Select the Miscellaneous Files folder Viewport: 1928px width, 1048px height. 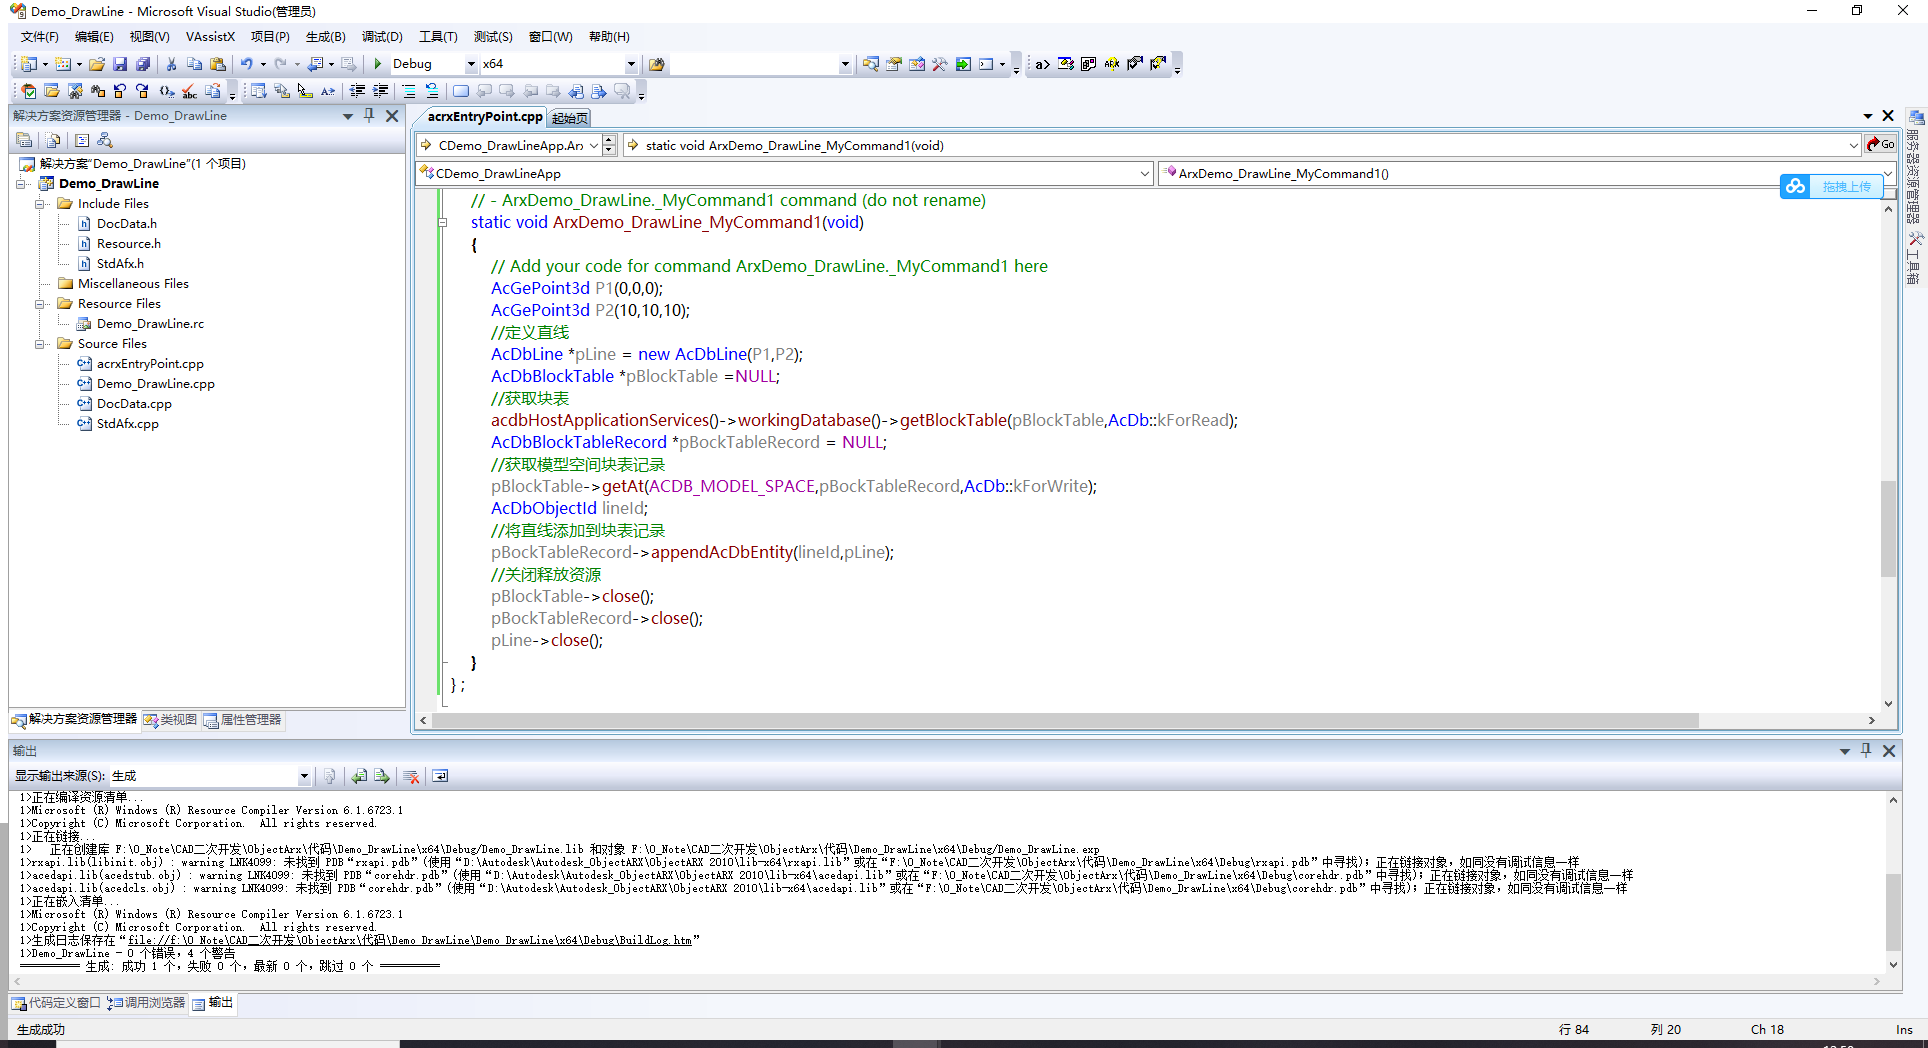click(x=133, y=284)
